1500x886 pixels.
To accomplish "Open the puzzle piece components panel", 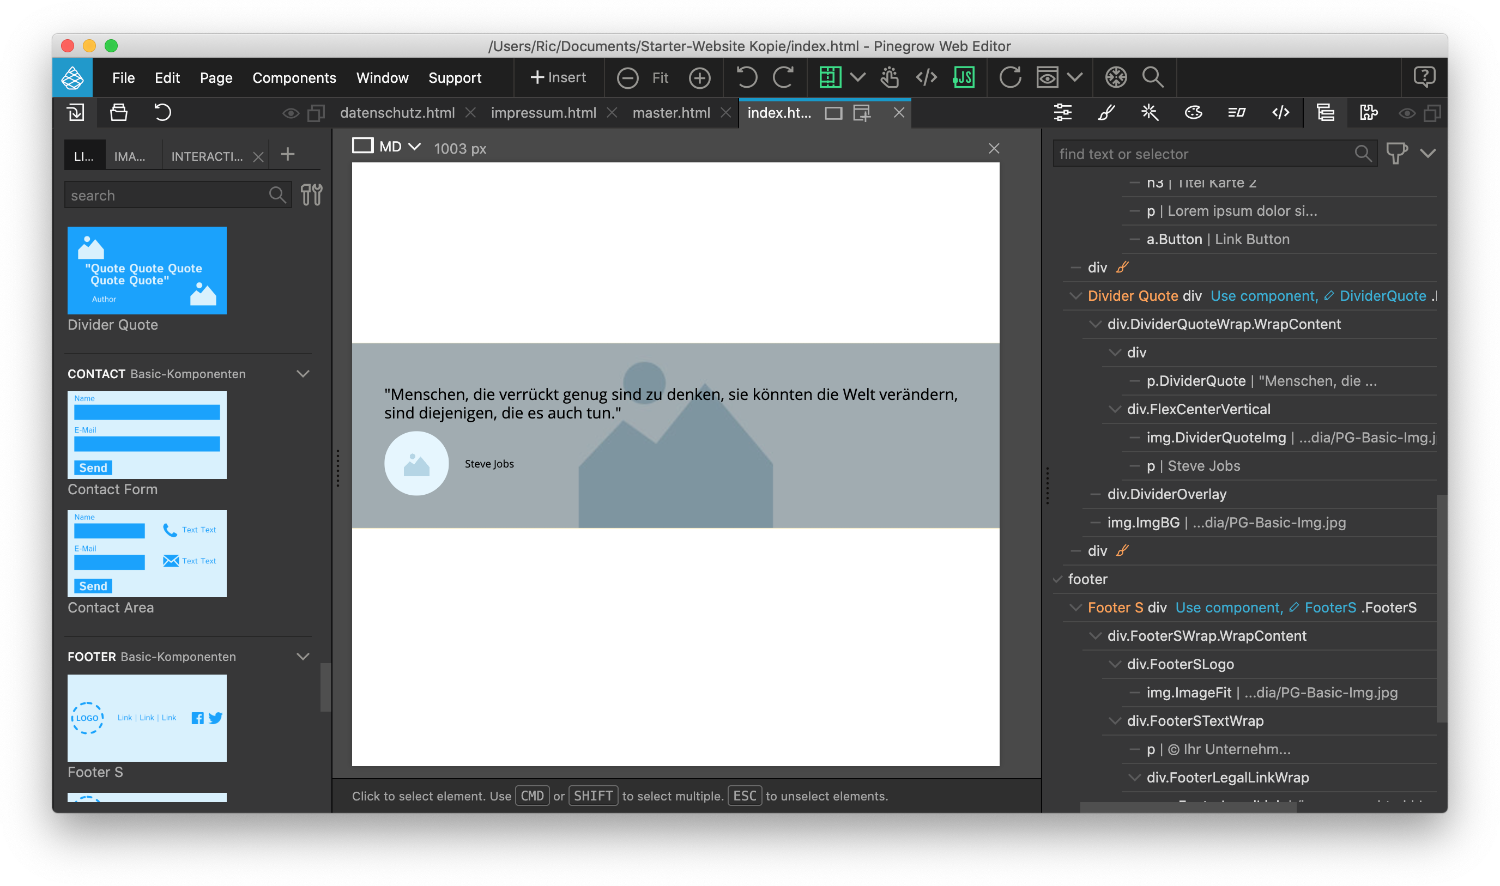I will click(1369, 112).
